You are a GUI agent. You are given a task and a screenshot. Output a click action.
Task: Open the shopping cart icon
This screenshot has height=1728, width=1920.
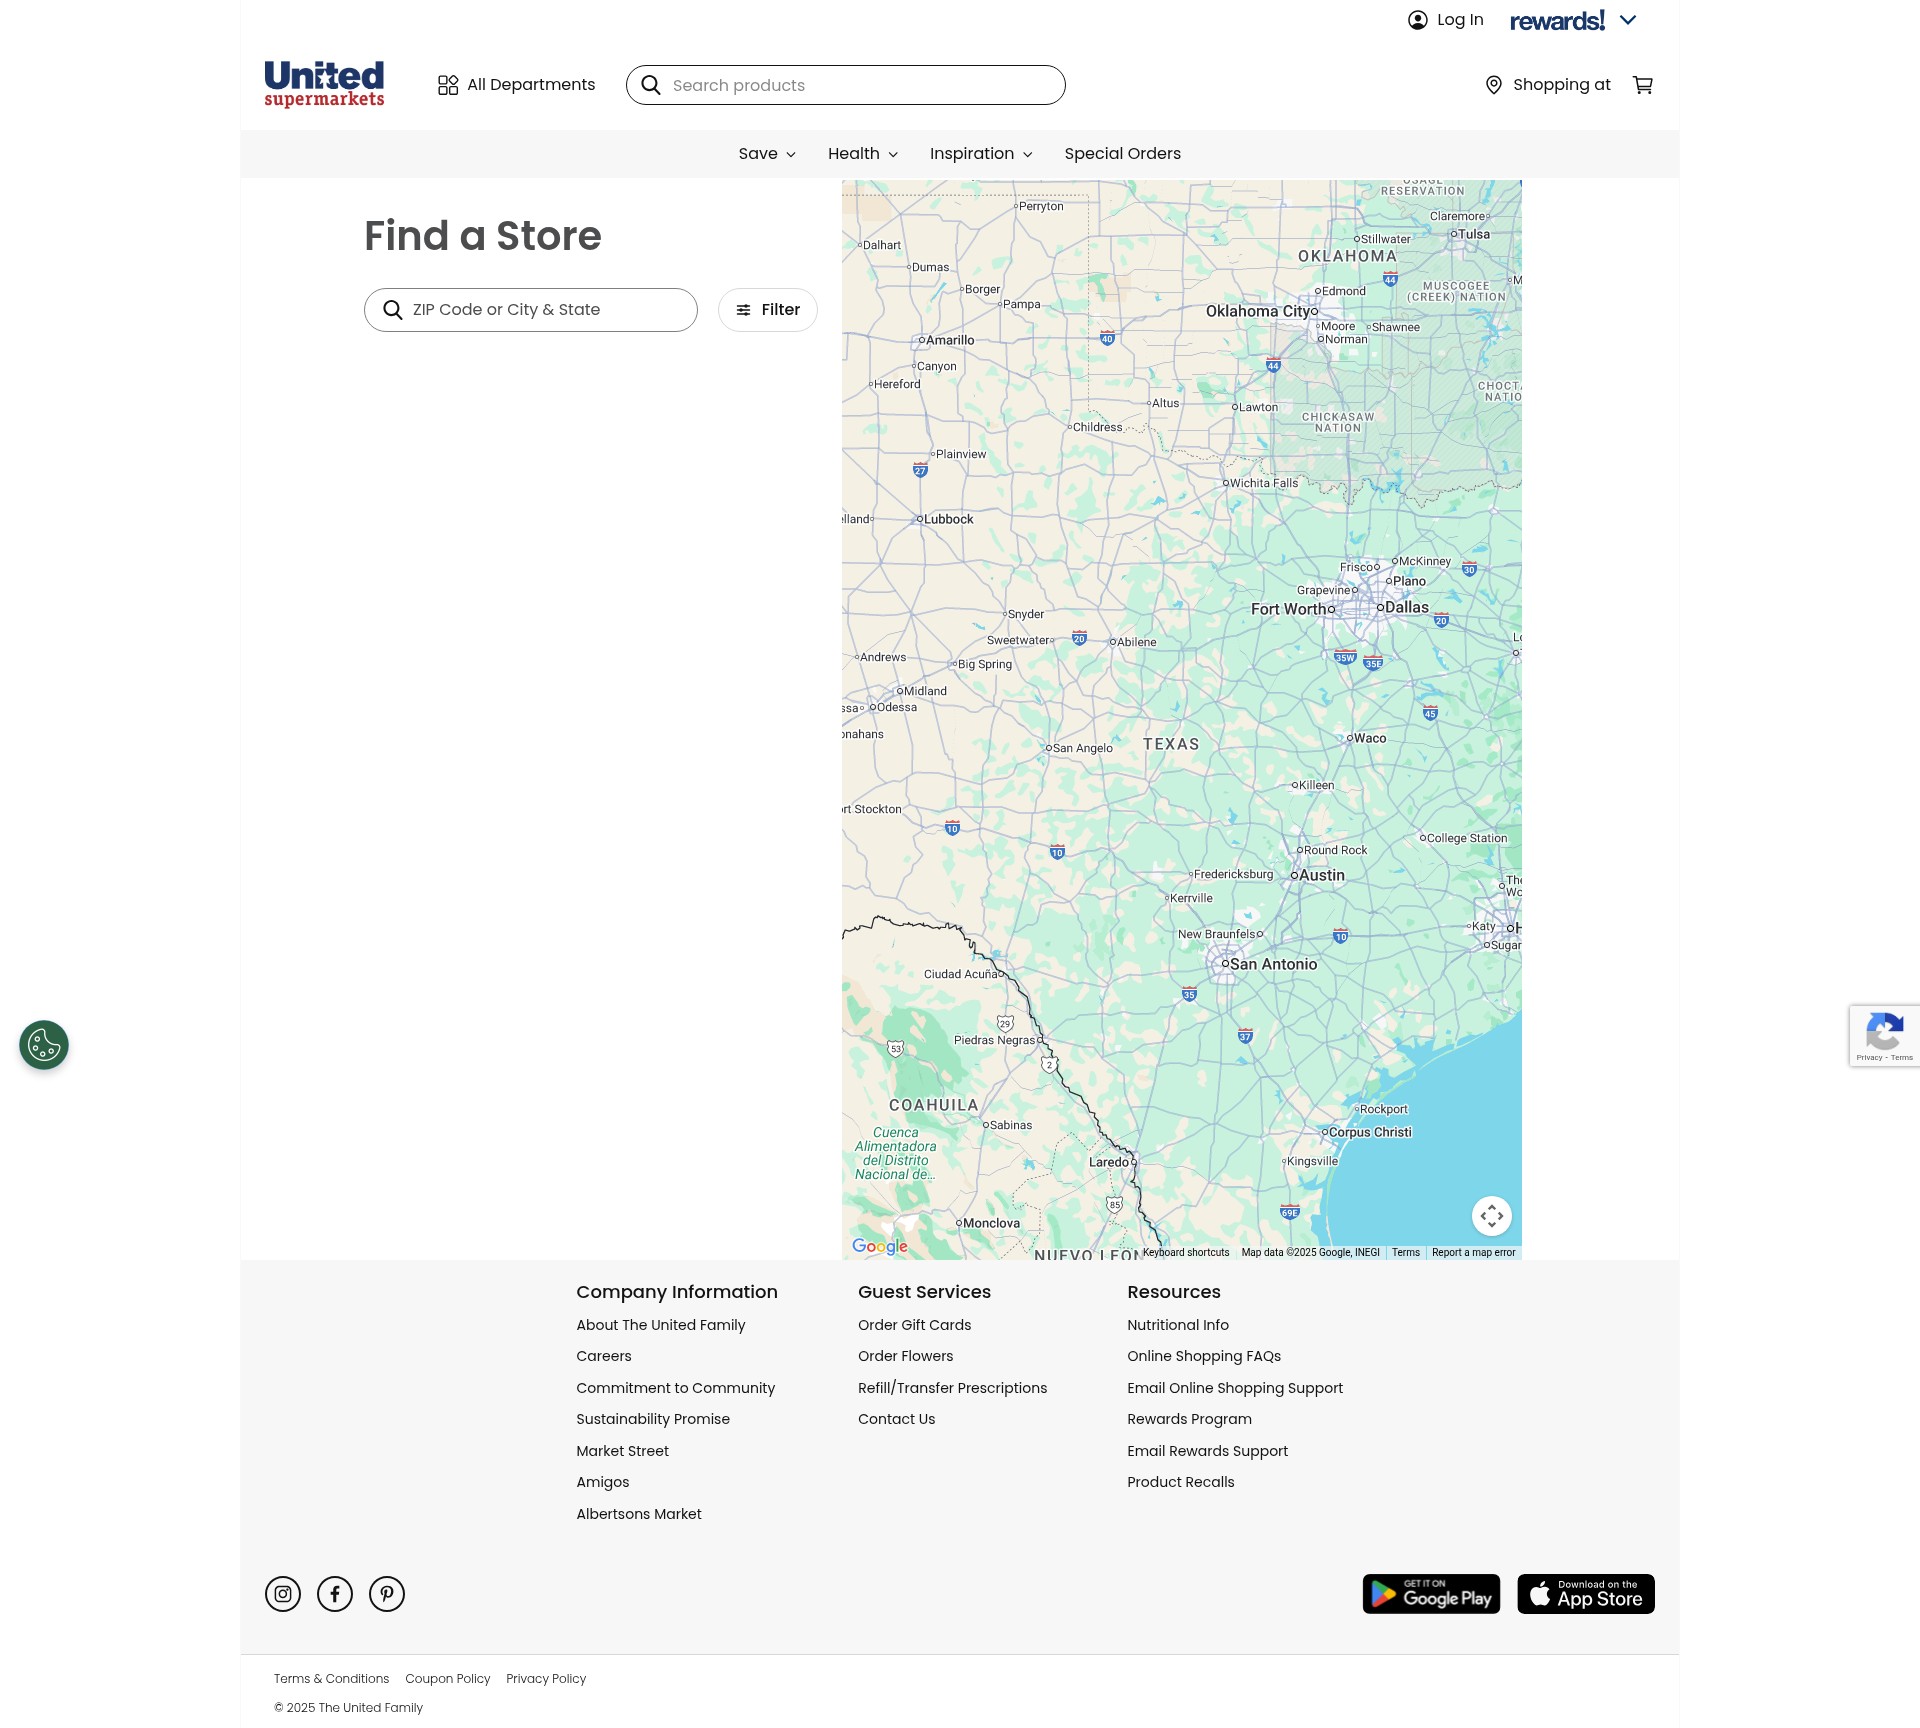click(x=1643, y=85)
